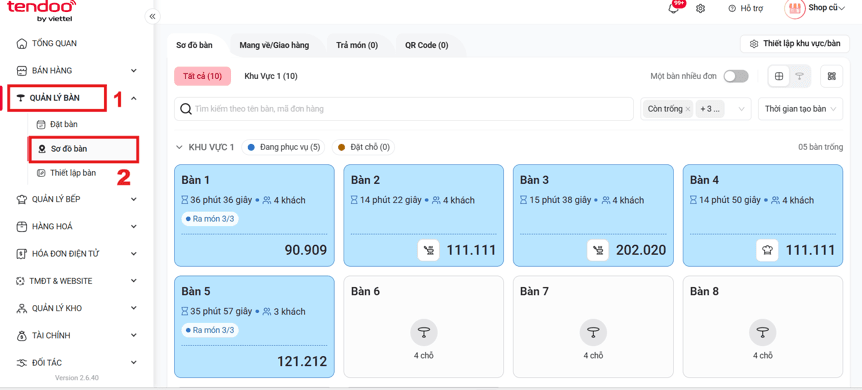
Task: Click the cart icon on Bàn 2
Action: pos(428,250)
